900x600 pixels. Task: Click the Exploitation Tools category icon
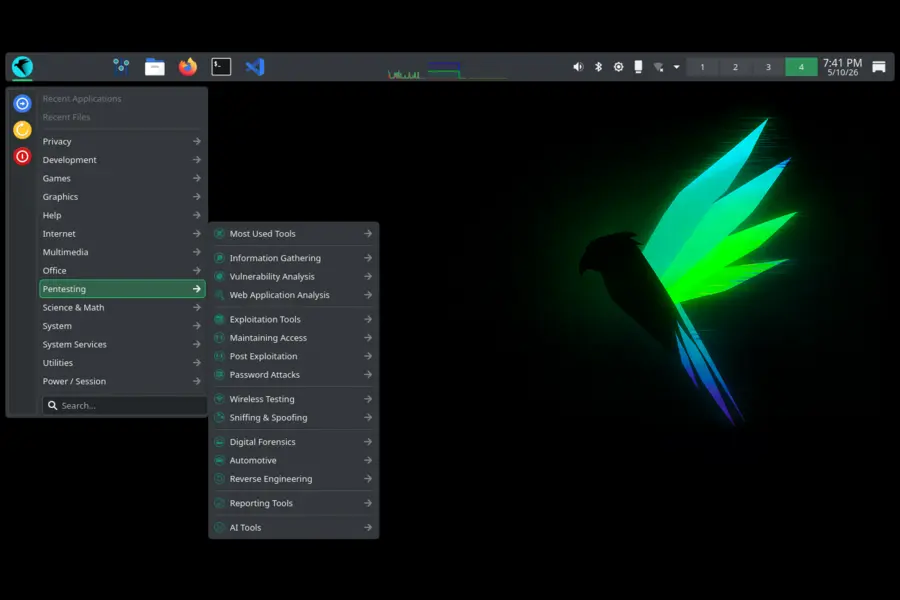click(x=219, y=319)
